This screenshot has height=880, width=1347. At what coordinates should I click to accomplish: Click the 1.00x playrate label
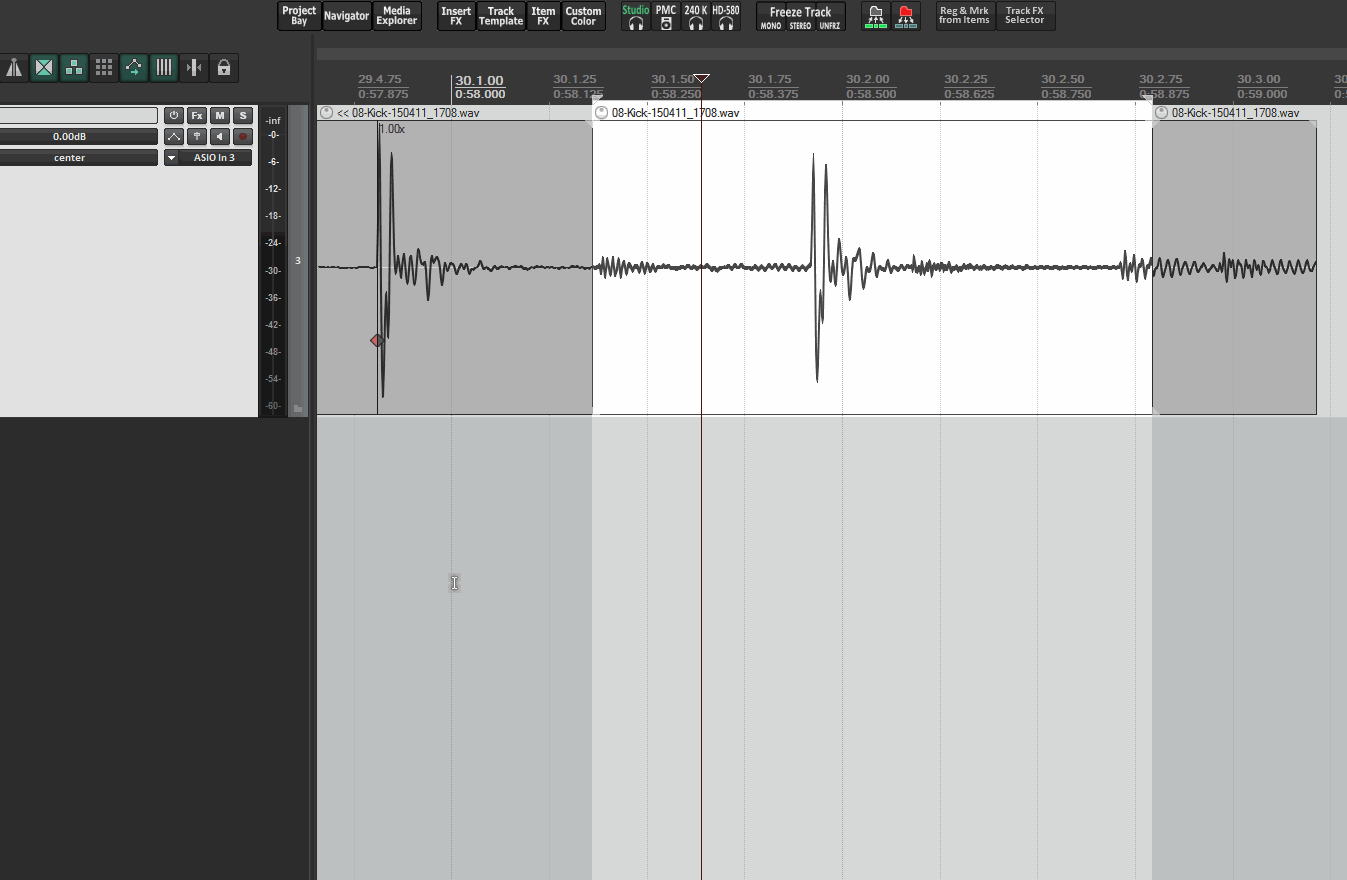(x=392, y=129)
